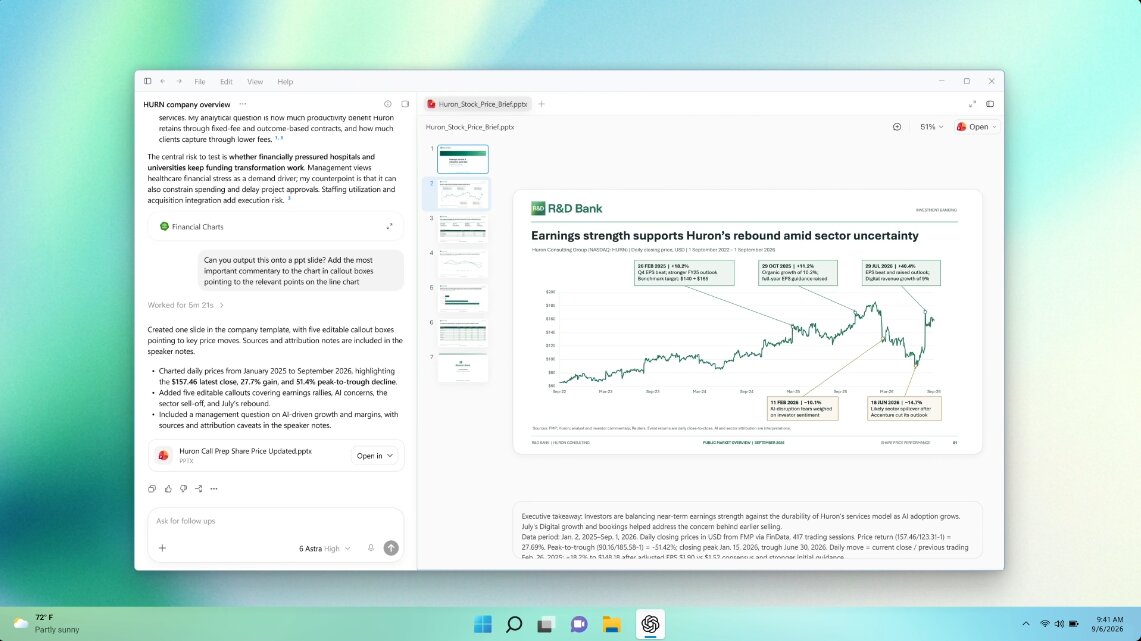
Task: Open the File menu
Action: (x=199, y=81)
